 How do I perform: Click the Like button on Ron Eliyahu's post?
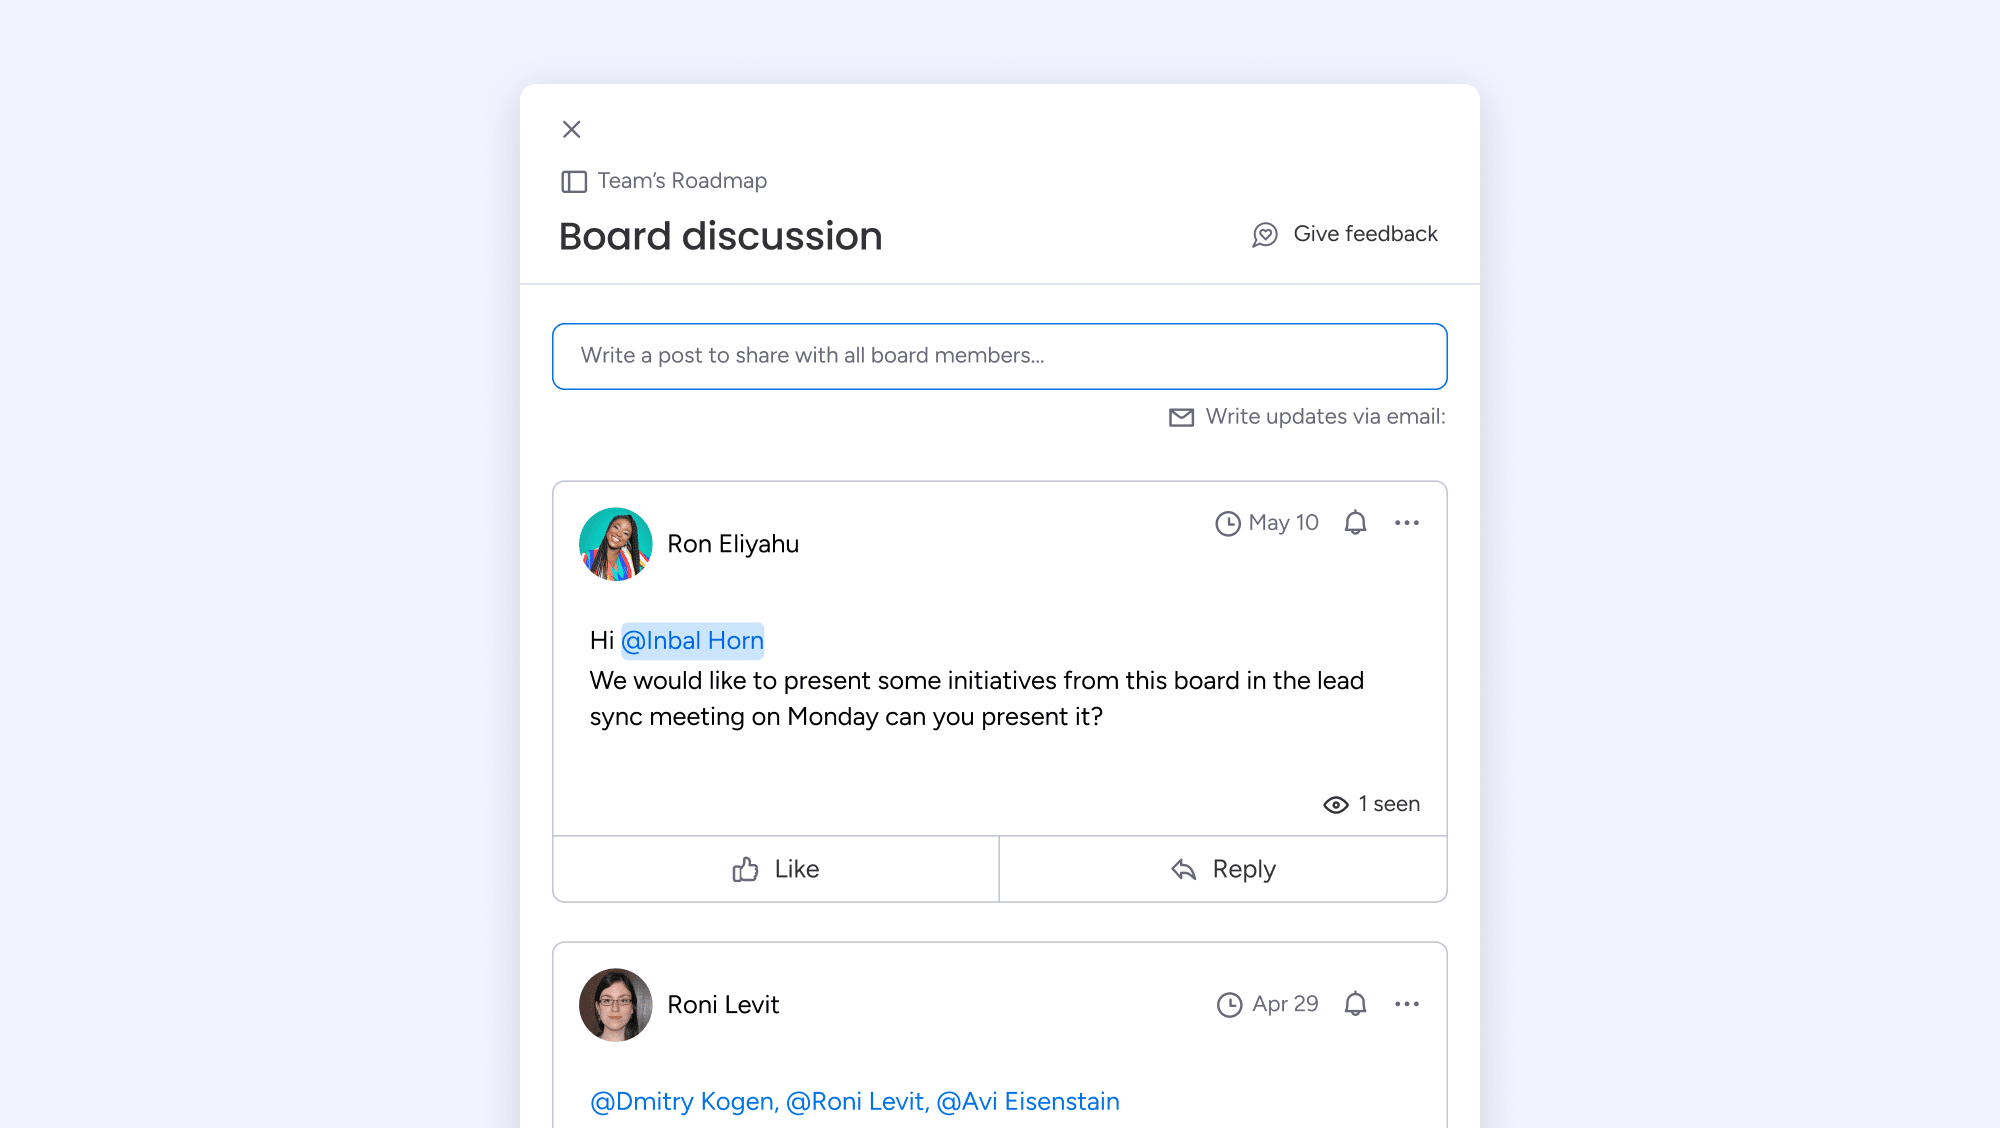click(775, 868)
